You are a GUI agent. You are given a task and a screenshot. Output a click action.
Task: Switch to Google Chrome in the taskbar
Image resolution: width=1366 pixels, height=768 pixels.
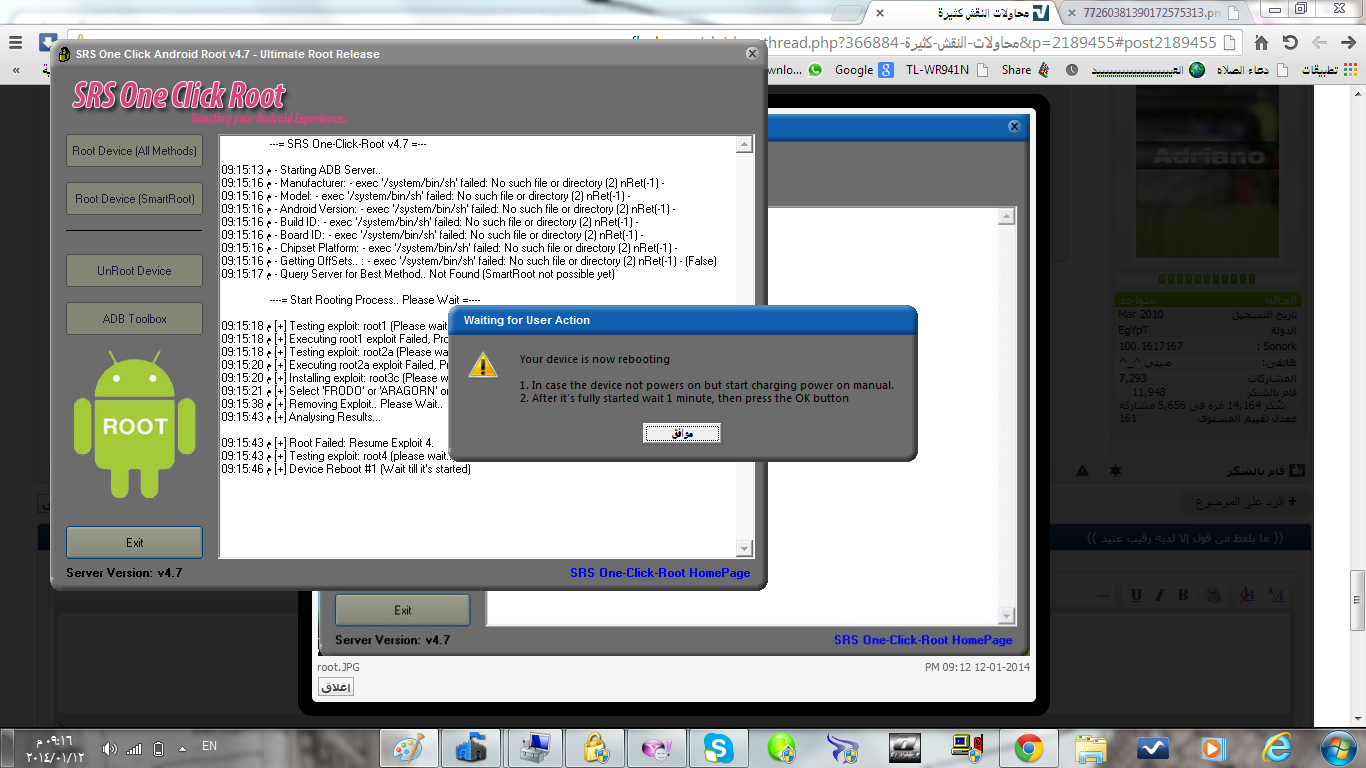1029,747
